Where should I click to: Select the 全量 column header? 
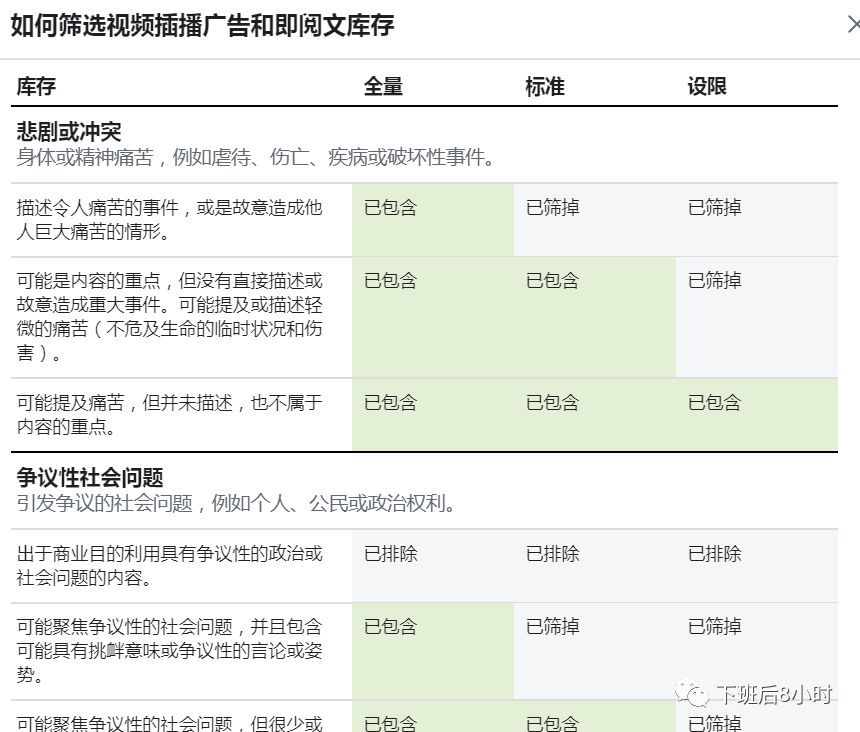[x=383, y=87]
